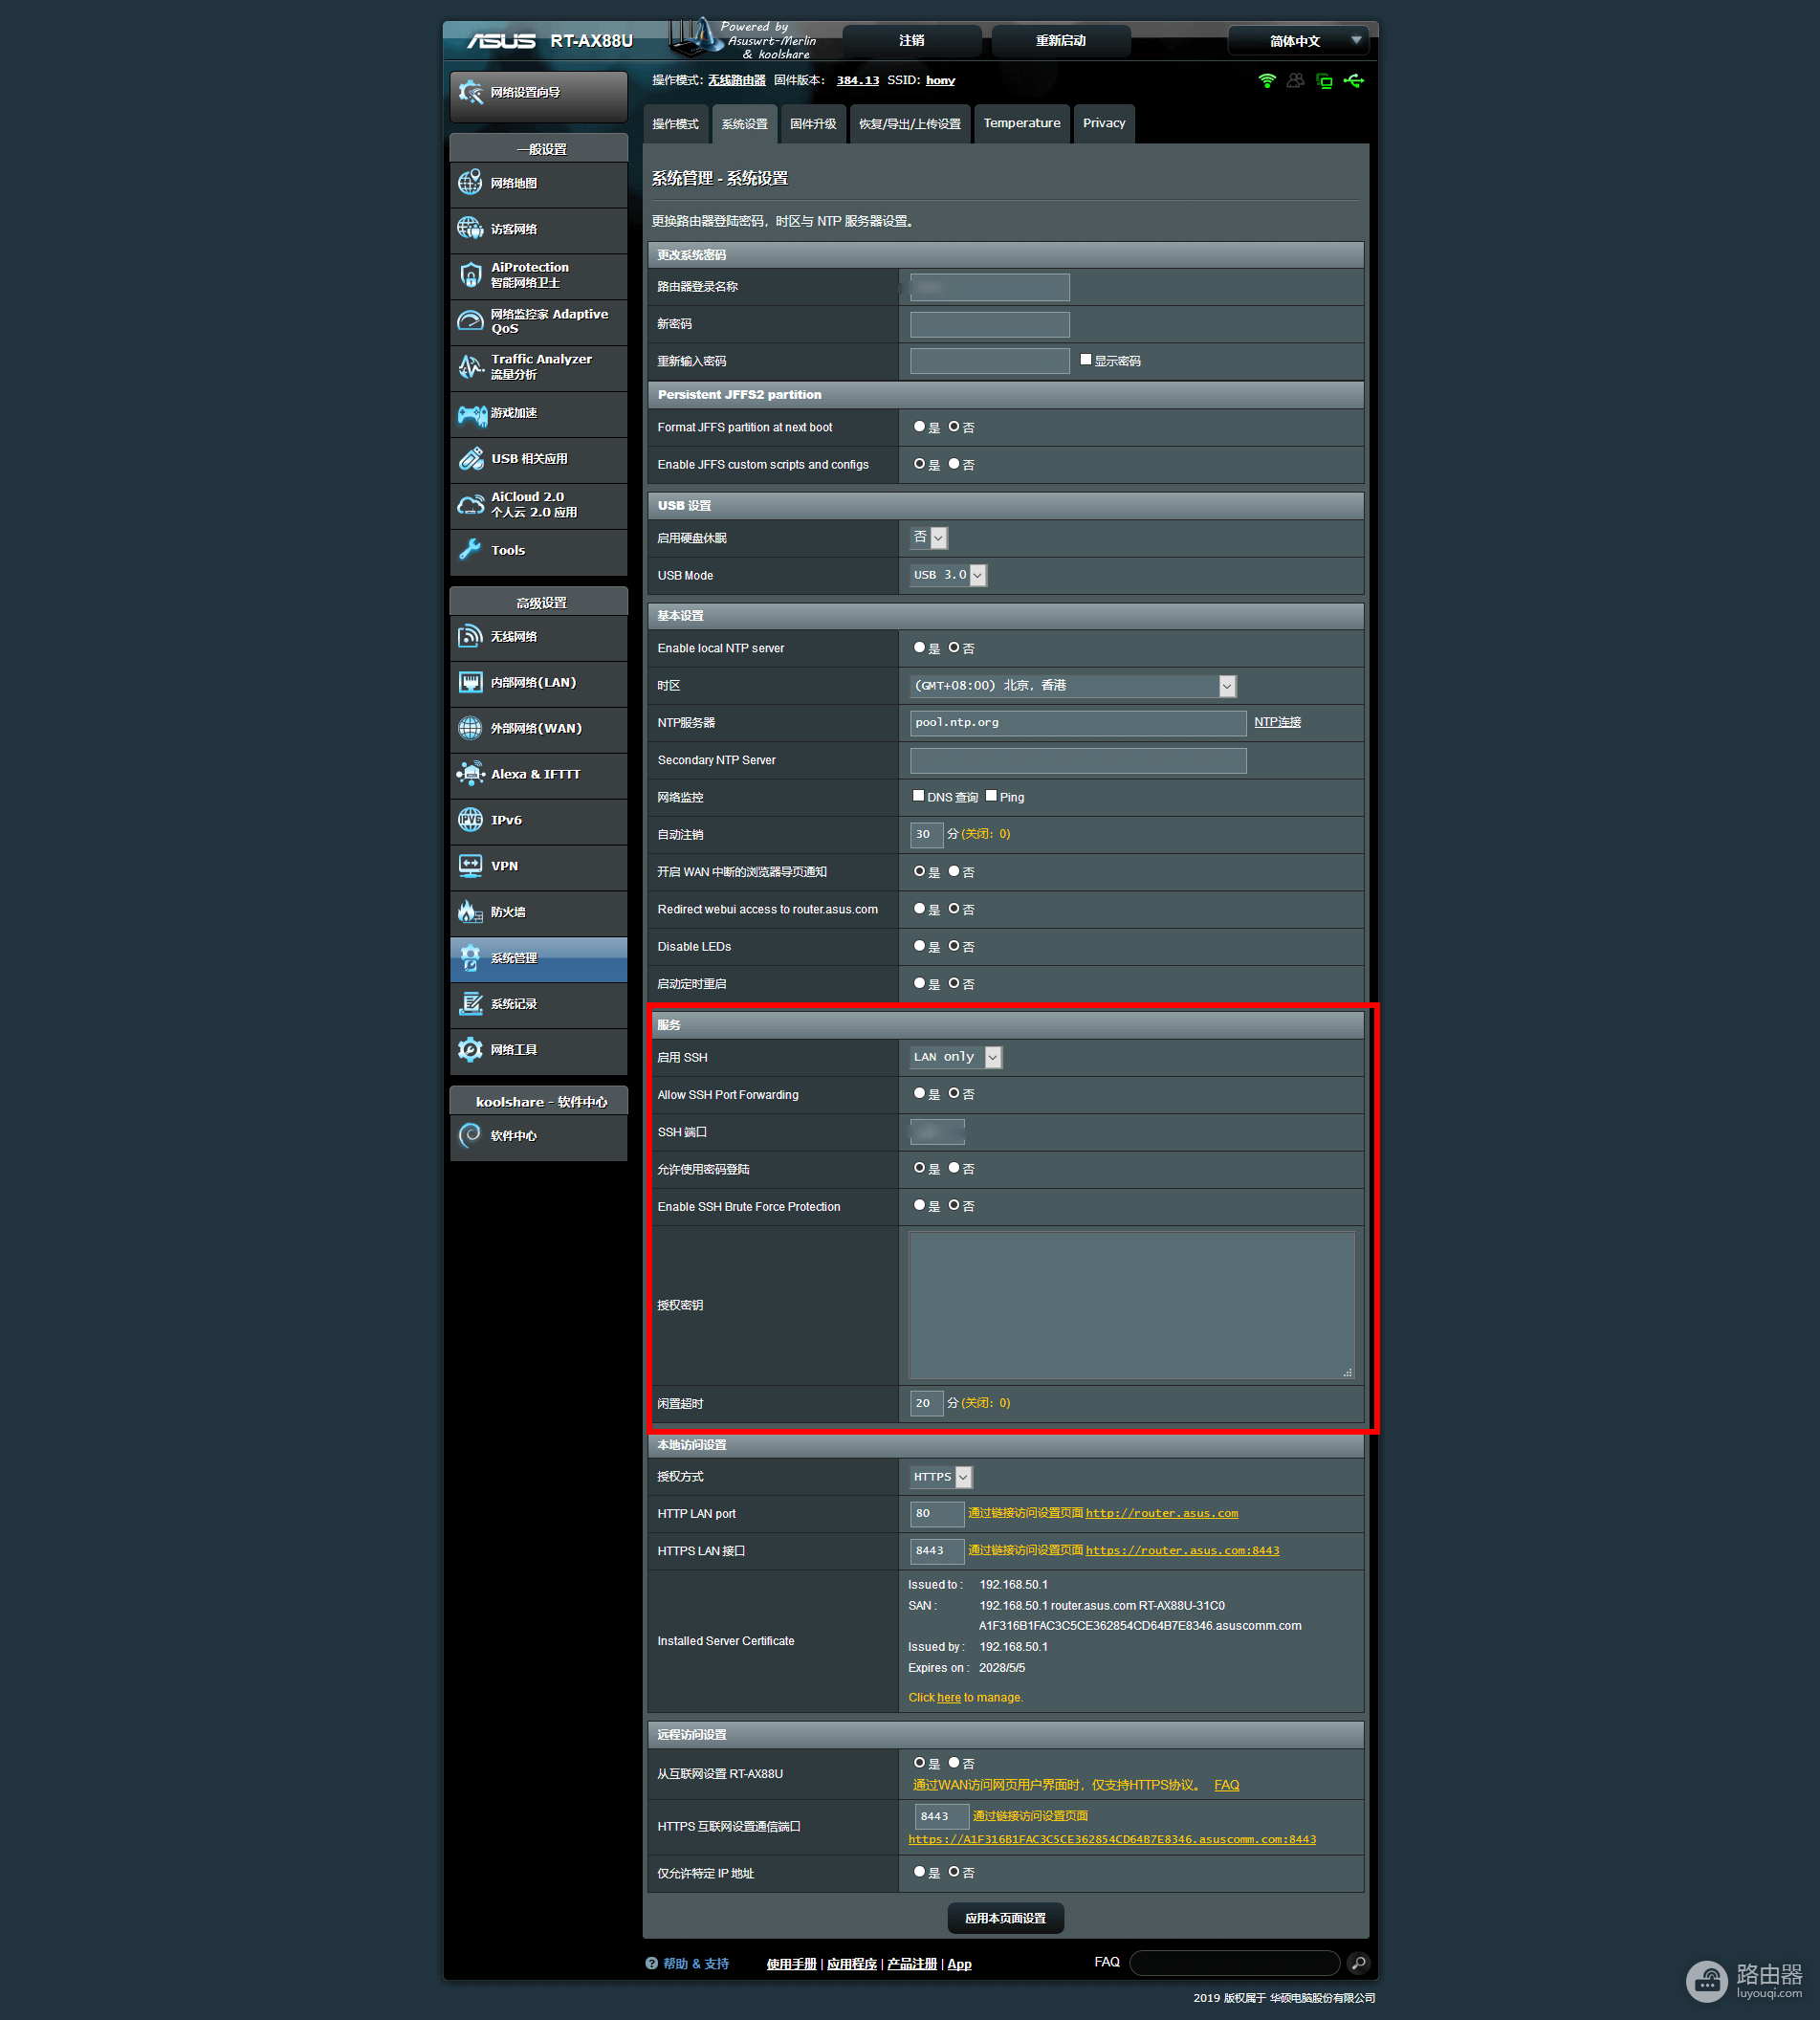This screenshot has height=2020, width=1820.
Task: Click into the 授权密钥 text area
Action: pos(1131,1305)
